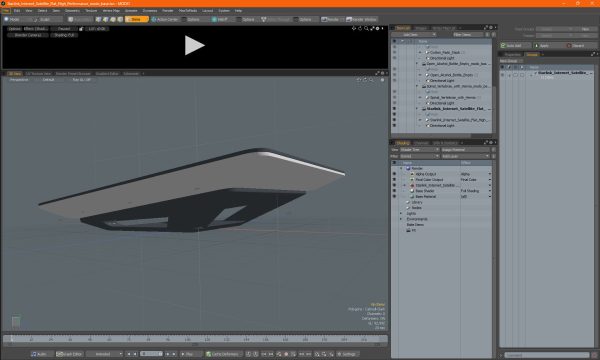This screenshot has width=600, height=360.
Task: Open the Alpha effect dropdown arrow
Action: pos(489,174)
